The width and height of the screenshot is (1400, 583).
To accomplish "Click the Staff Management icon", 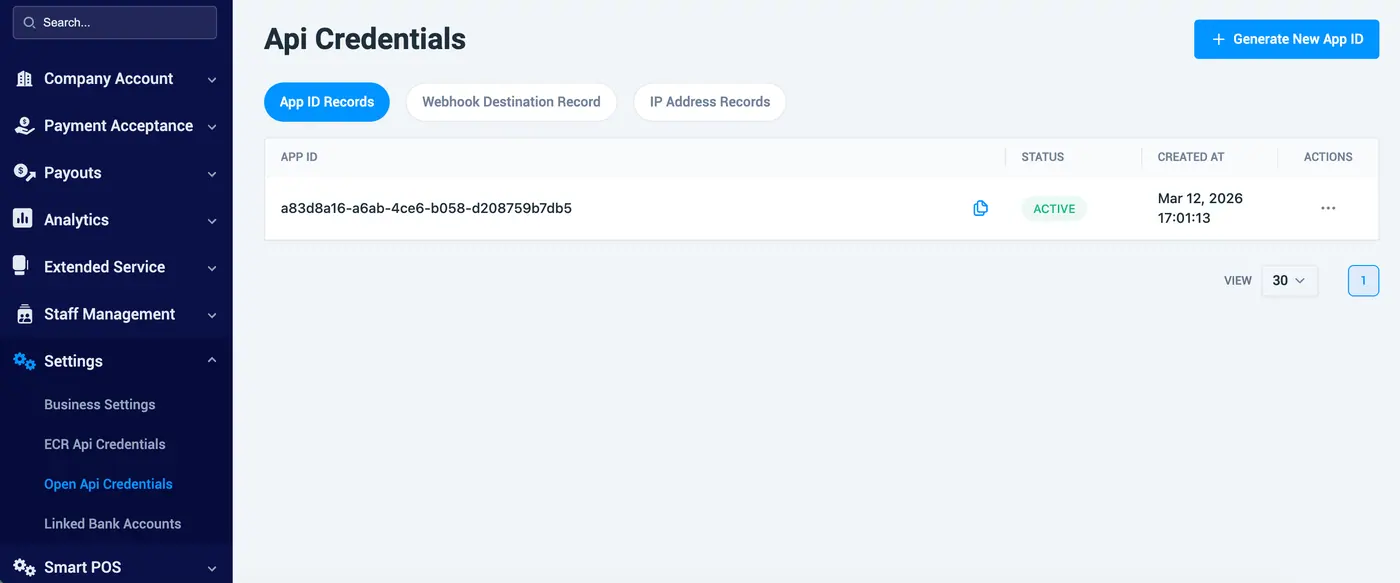I will point(24,314).
